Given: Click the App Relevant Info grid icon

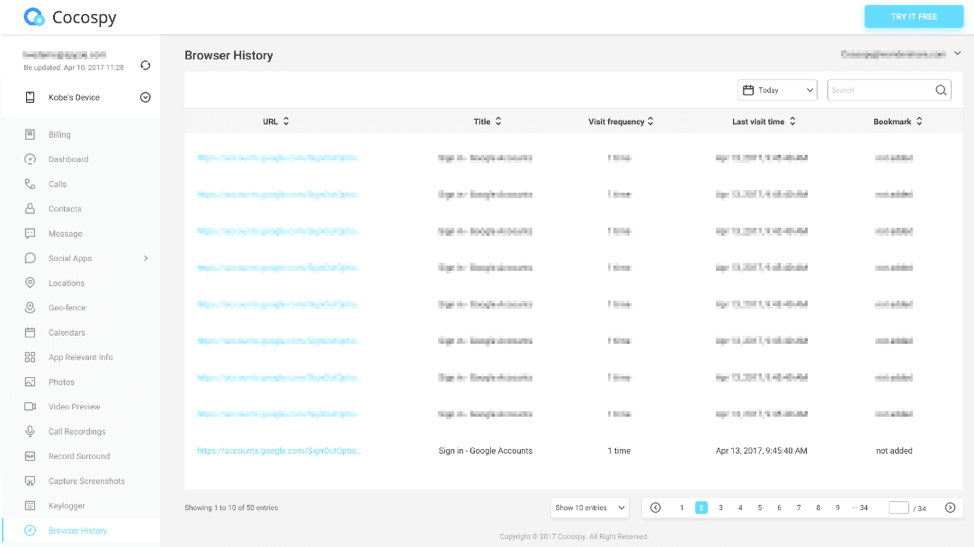Looking at the screenshot, I should (x=30, y=357).
